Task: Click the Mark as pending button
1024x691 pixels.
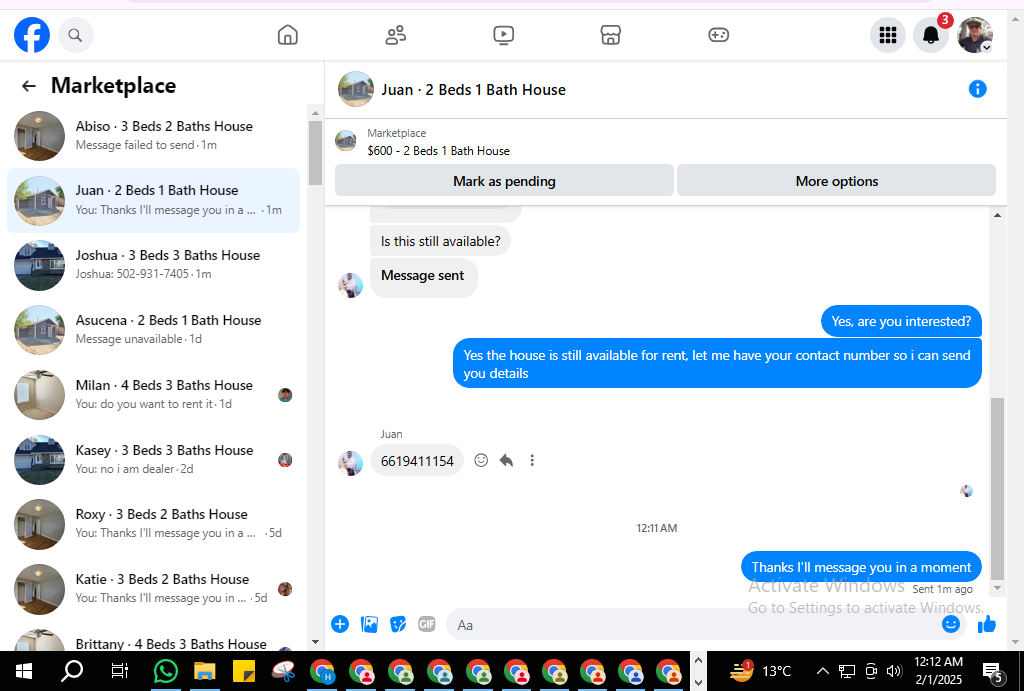Action: (x=504, y=181)
